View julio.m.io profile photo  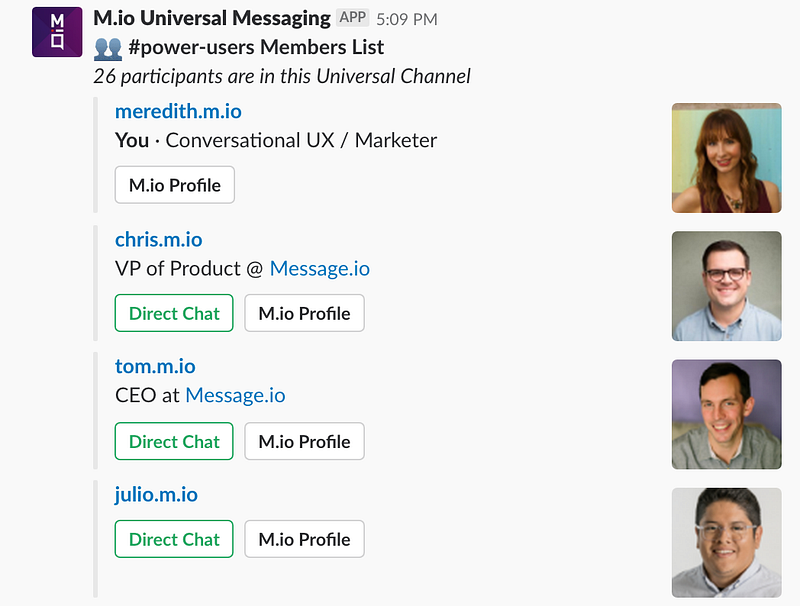tap(726, 542)
